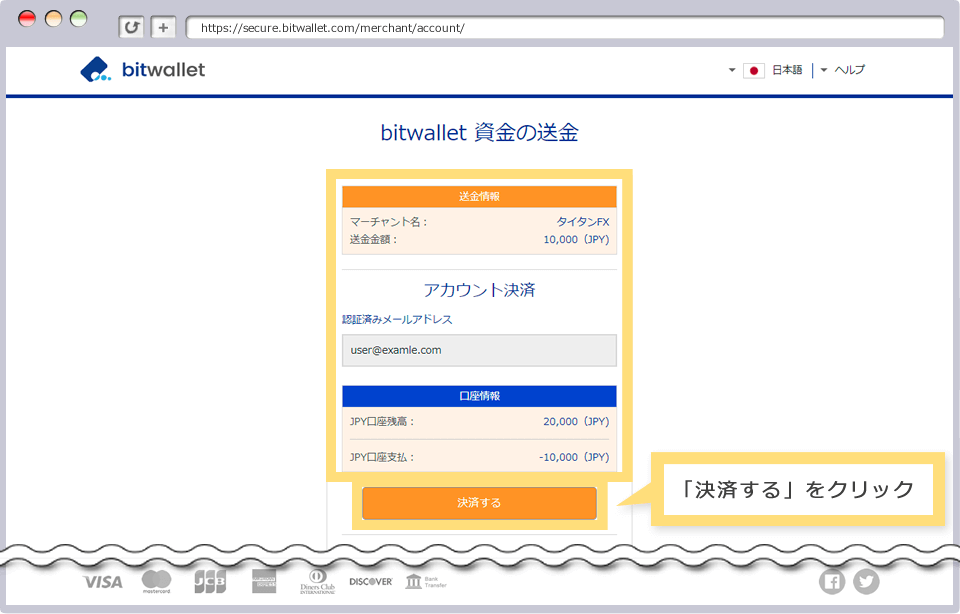Viewport: 960px width, 614px height.
Task: Select payment value -10,000 (JPY)
Action: point(574,457)
